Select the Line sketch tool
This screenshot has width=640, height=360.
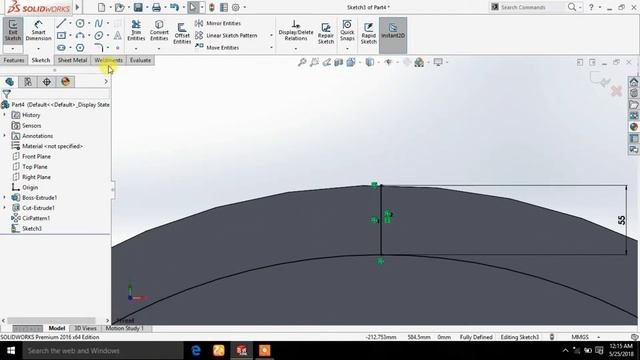point(61,23)
